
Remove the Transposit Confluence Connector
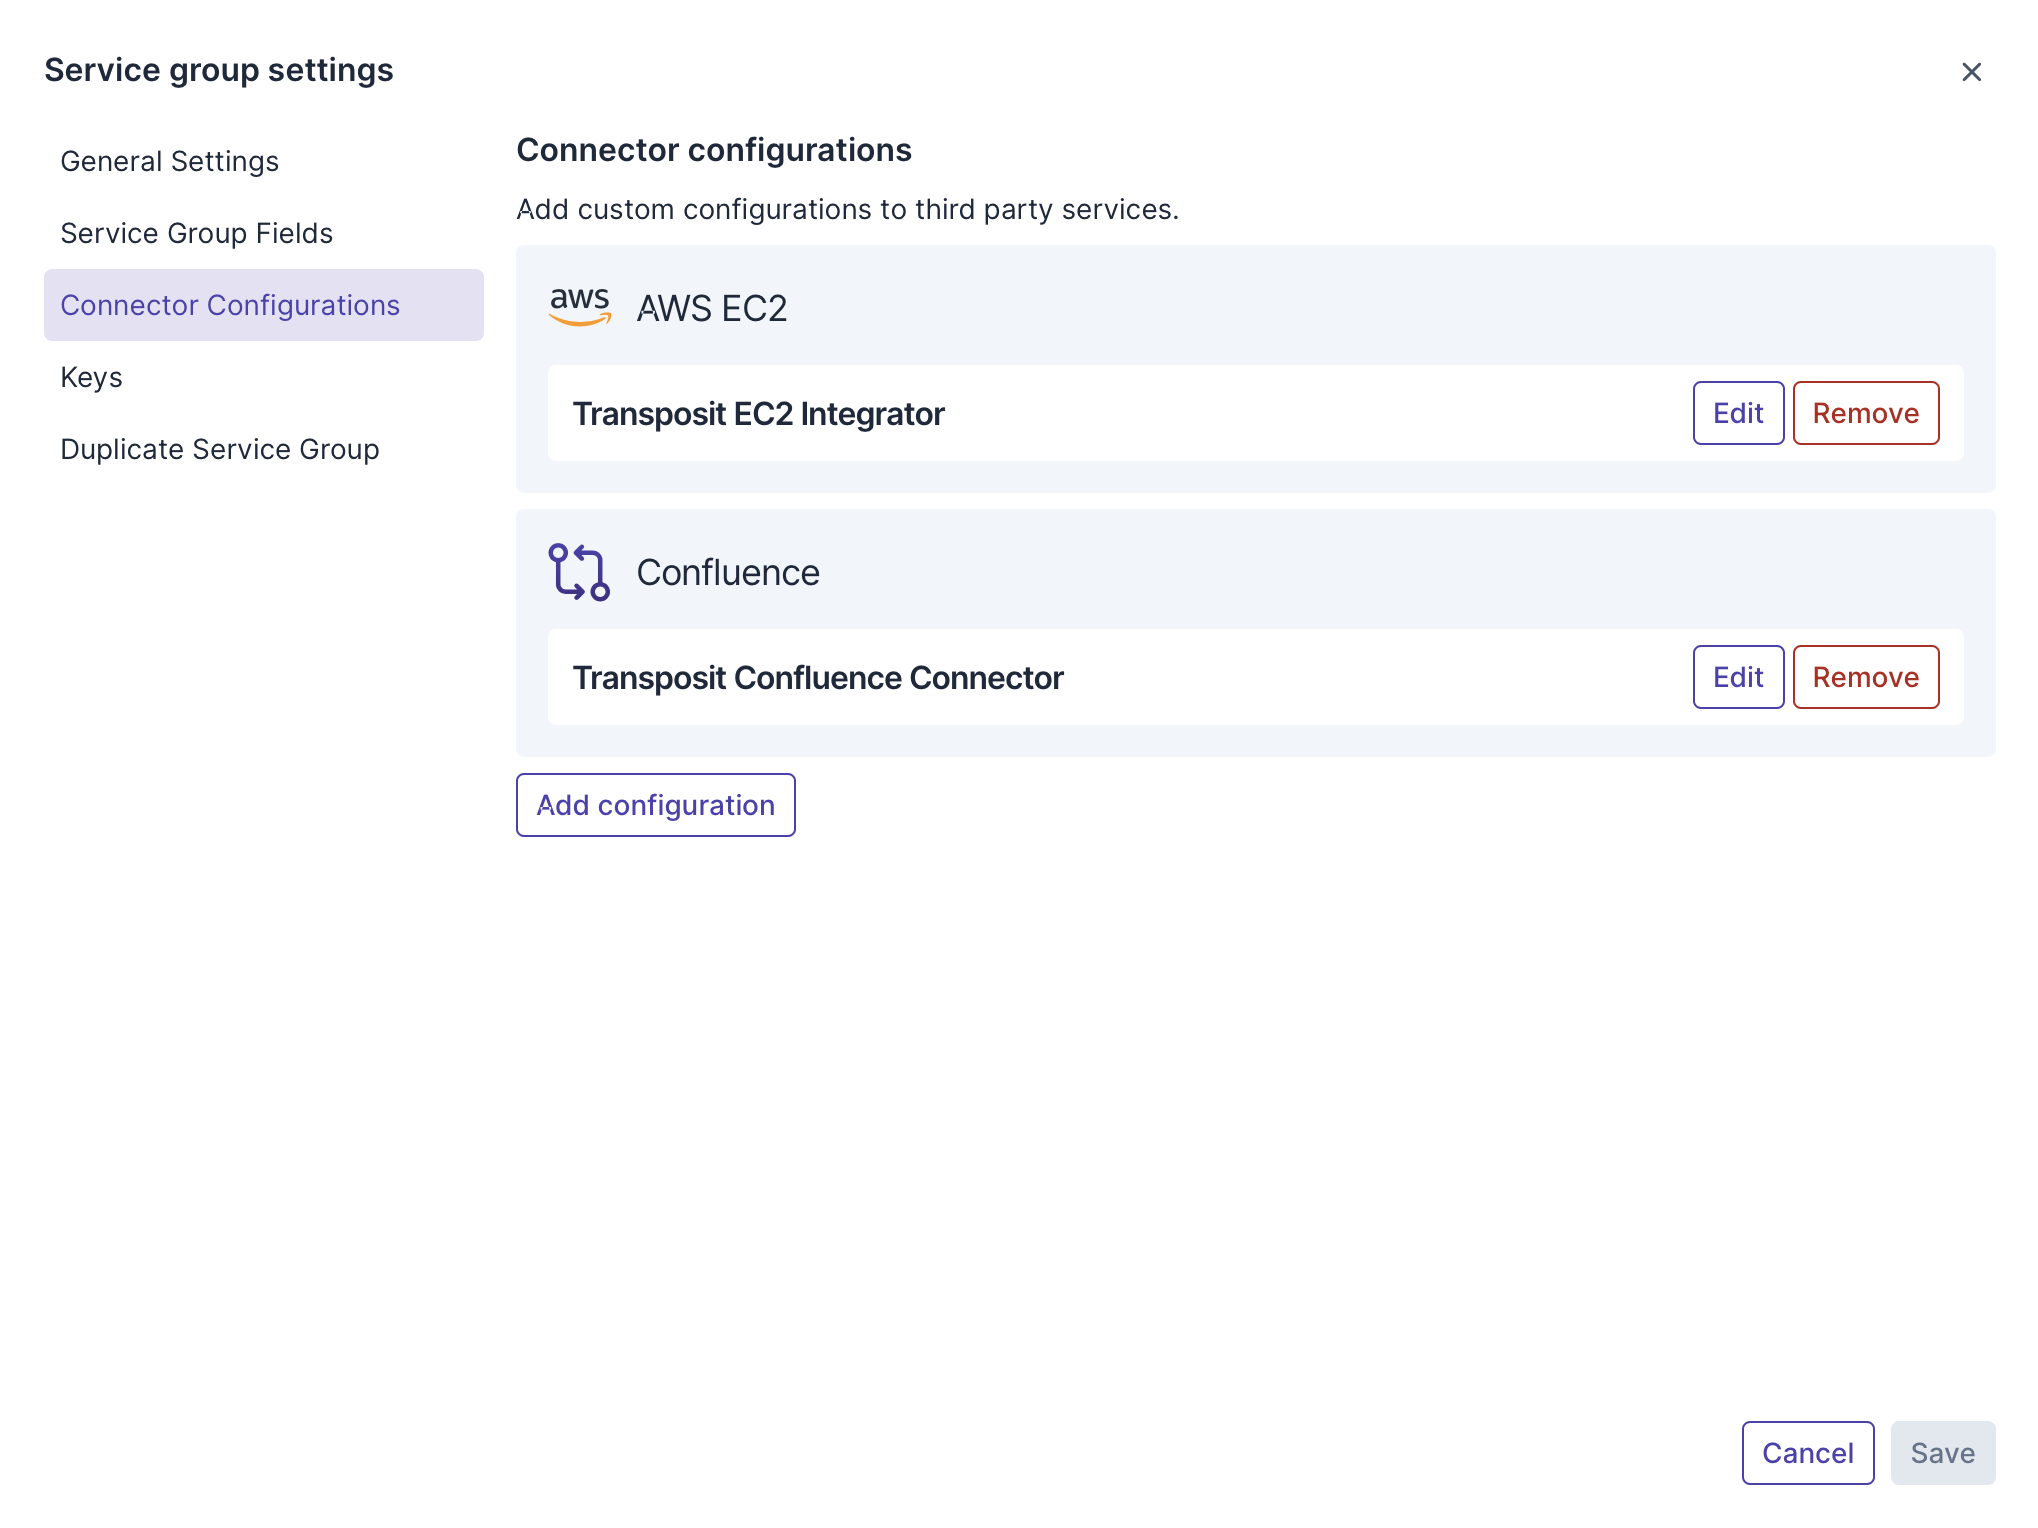pos(1865,677)
